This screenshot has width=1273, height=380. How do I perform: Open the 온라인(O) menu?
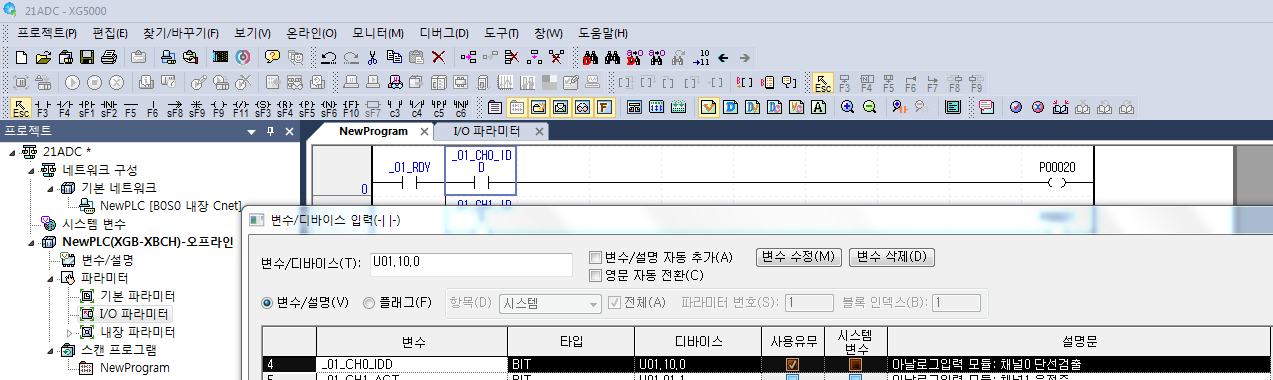pos(311,33)
